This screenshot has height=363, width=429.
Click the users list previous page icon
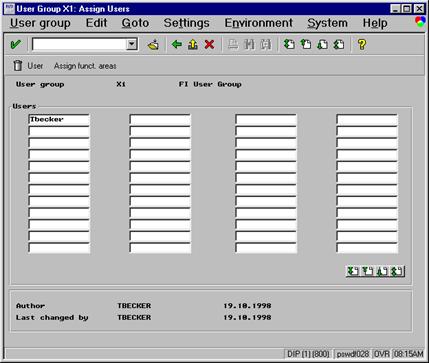tap(368, 271)
